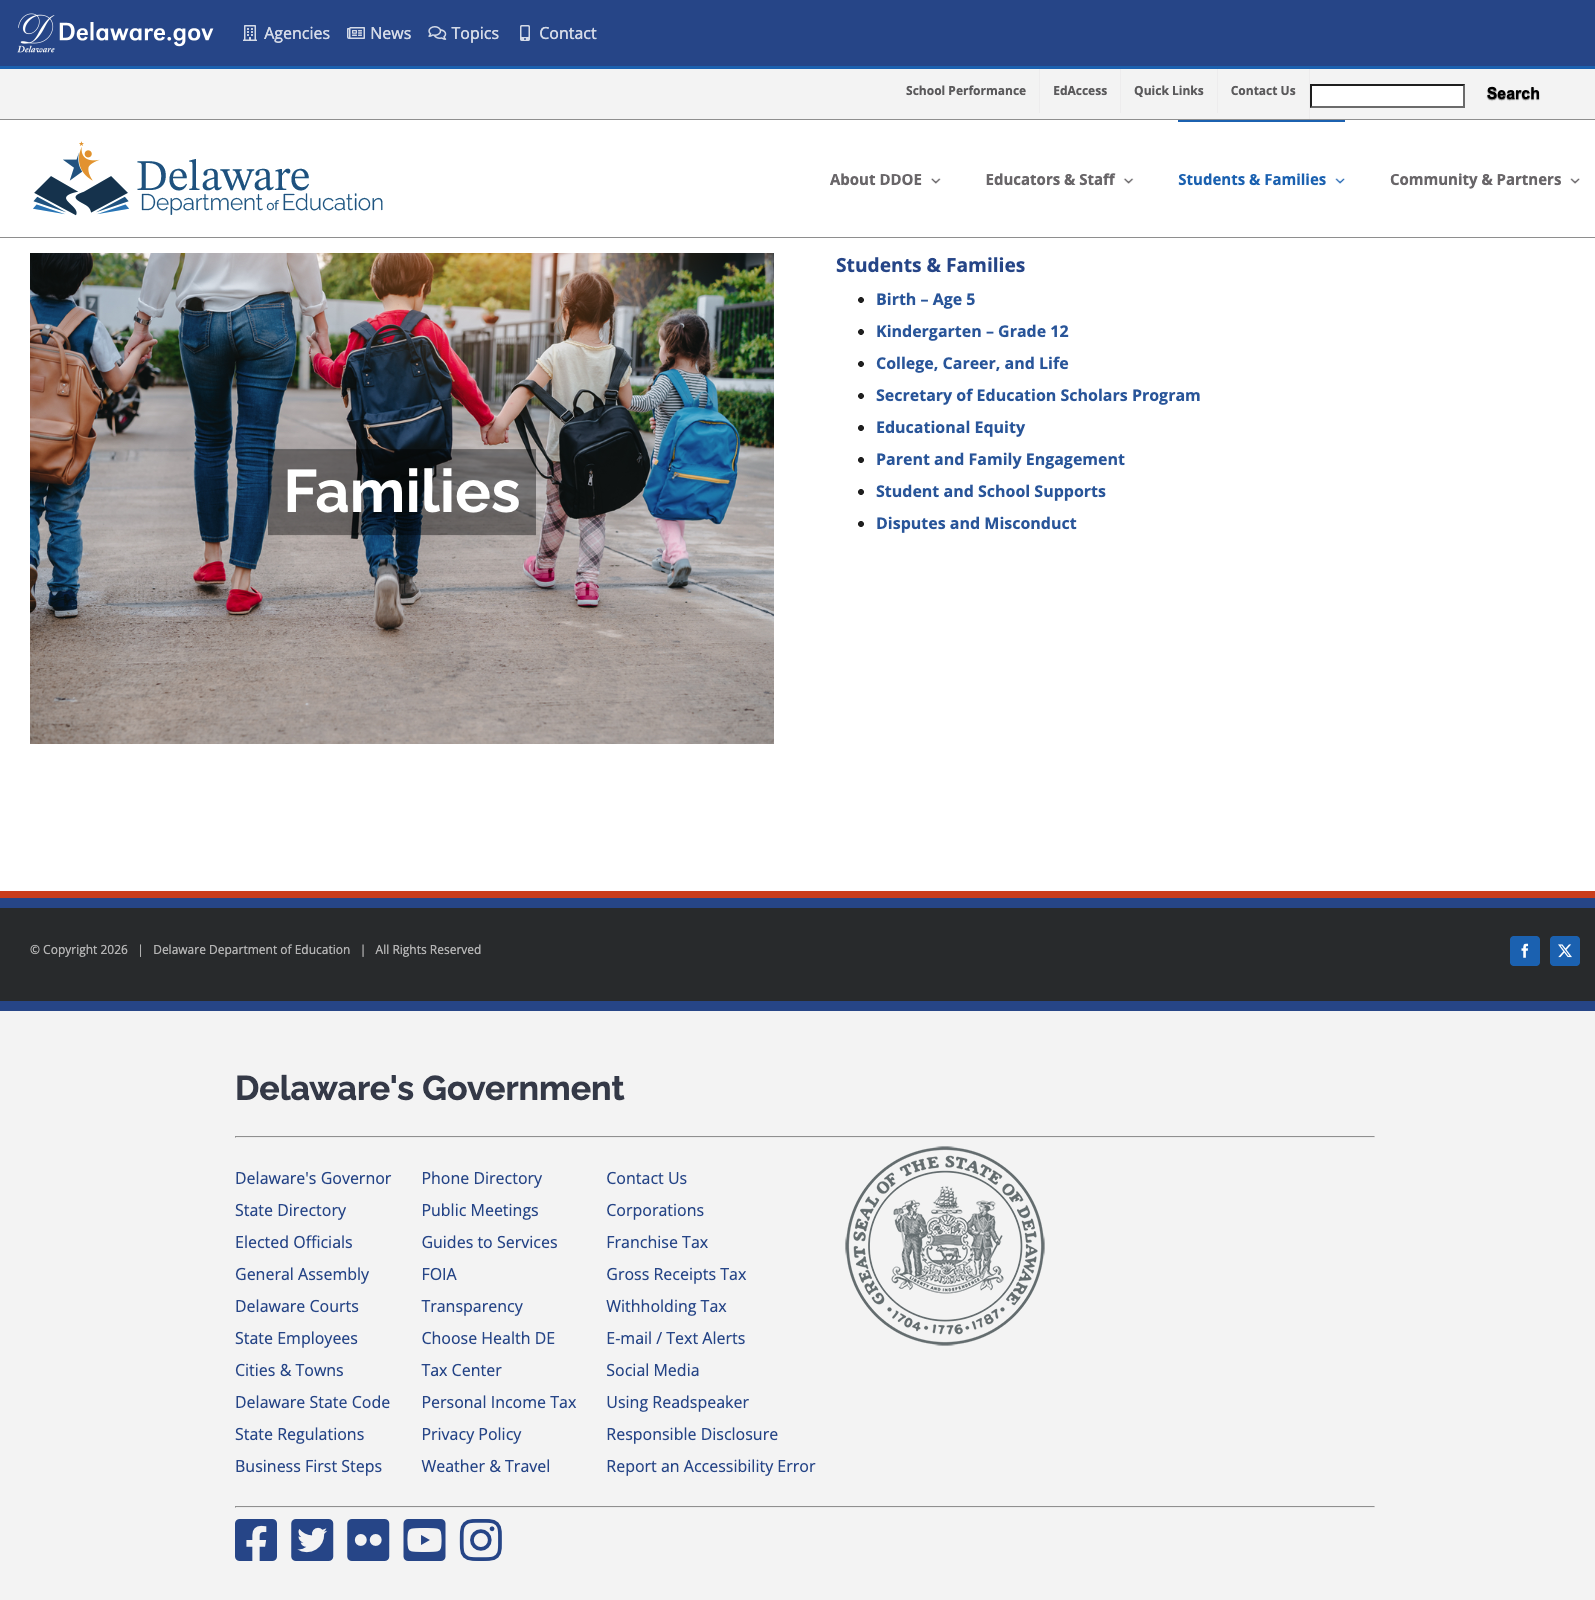The image size is (1595, 1600).
Task: Open the State Employees footer link
Action: pyautogui.click(x=296, y=1338)
